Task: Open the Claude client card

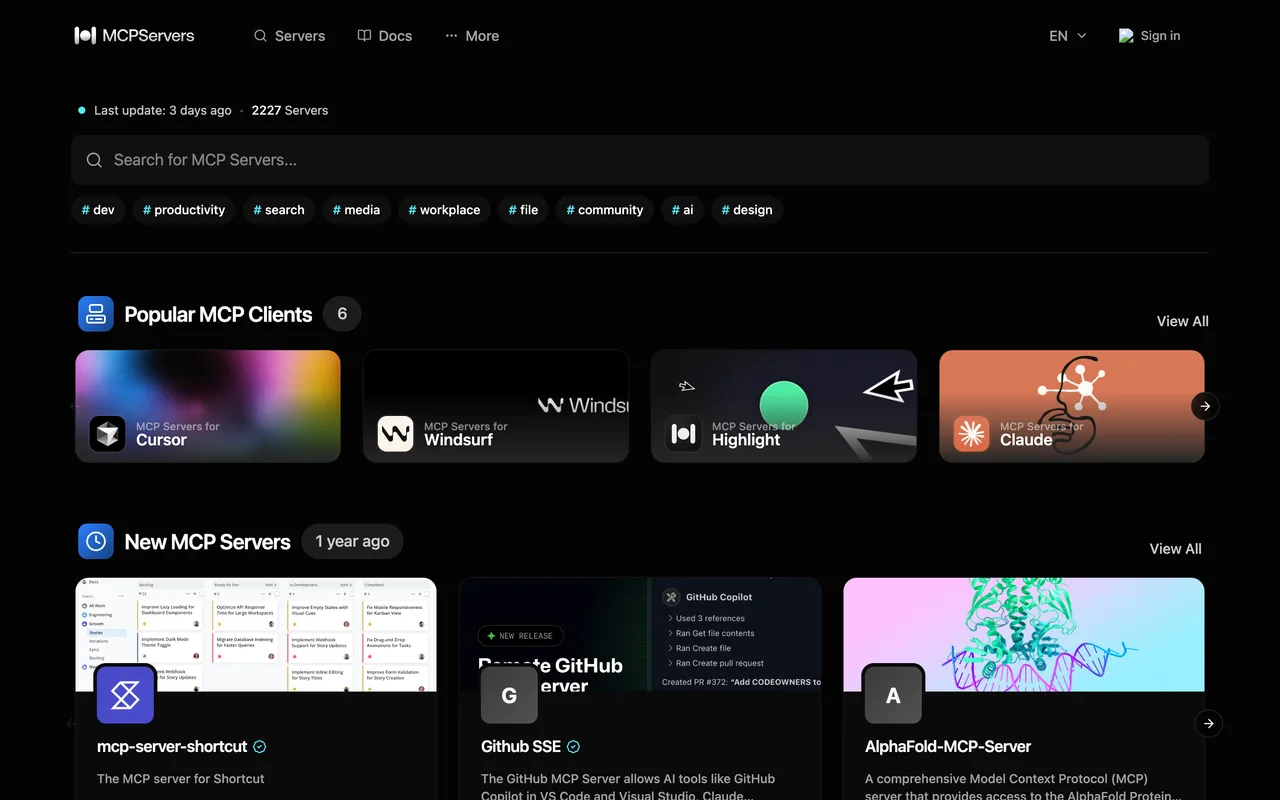Action: [1072, 406]
